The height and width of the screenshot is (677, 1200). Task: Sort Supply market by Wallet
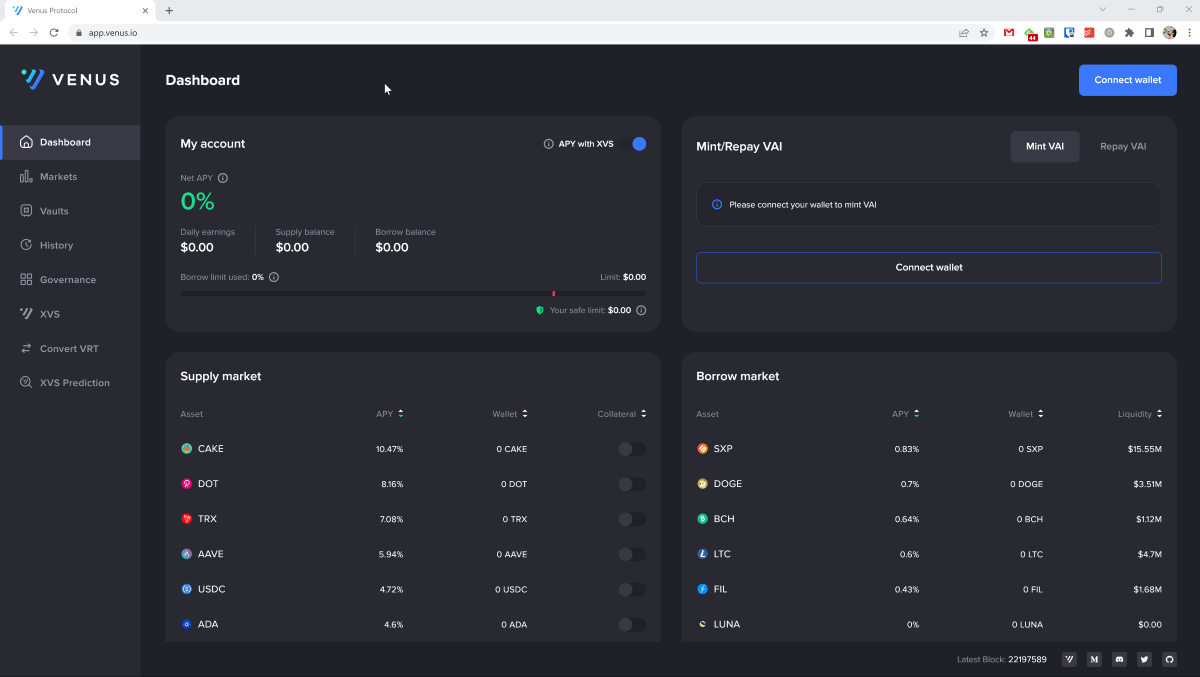pos(510,414)
